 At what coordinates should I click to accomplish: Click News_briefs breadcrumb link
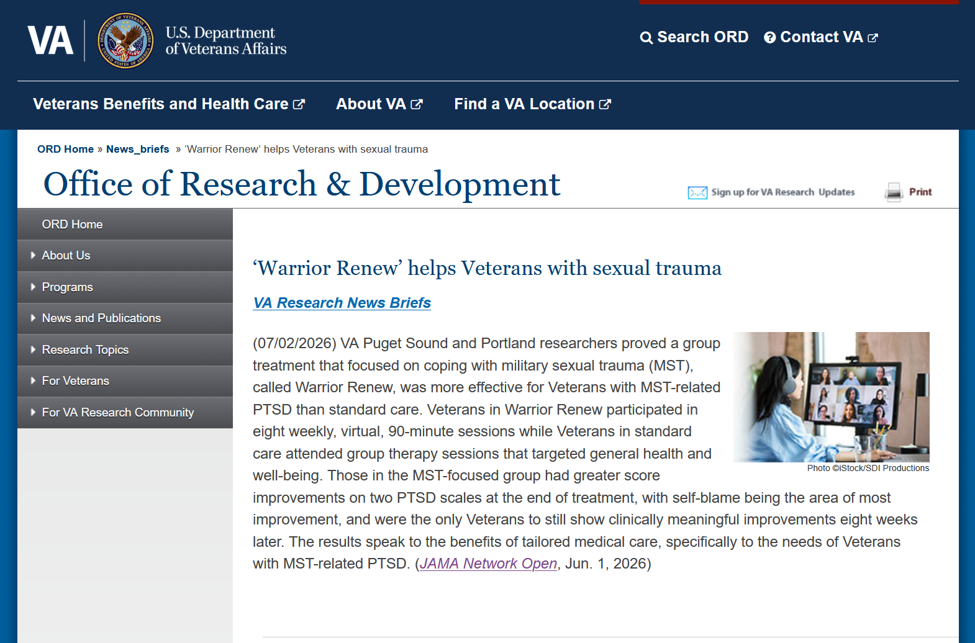coord(137,149)
